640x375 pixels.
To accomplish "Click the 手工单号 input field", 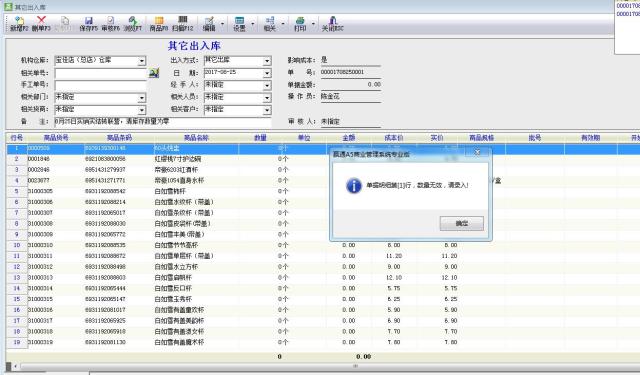I will tap(100, 86).
